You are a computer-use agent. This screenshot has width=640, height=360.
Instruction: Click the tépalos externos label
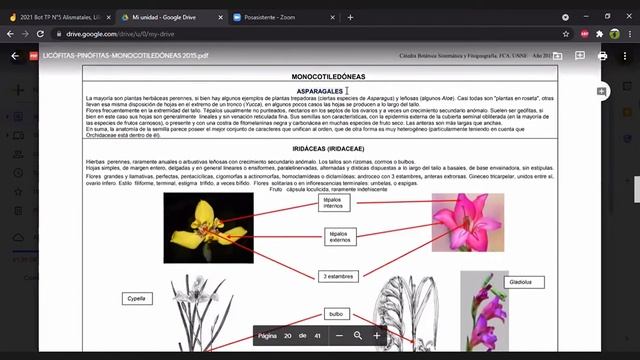pos(340,237)
